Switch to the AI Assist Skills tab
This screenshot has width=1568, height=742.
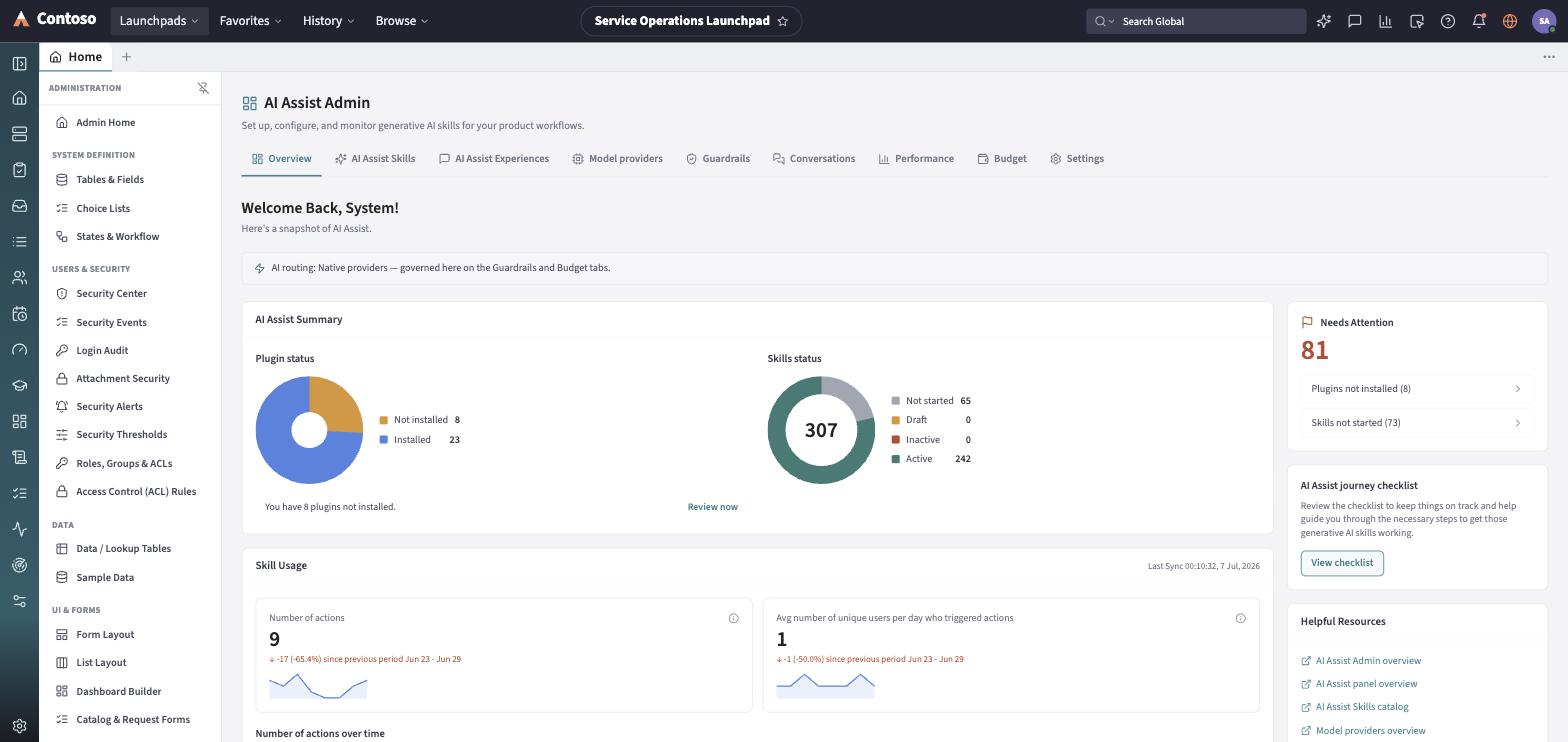point(375,159)
